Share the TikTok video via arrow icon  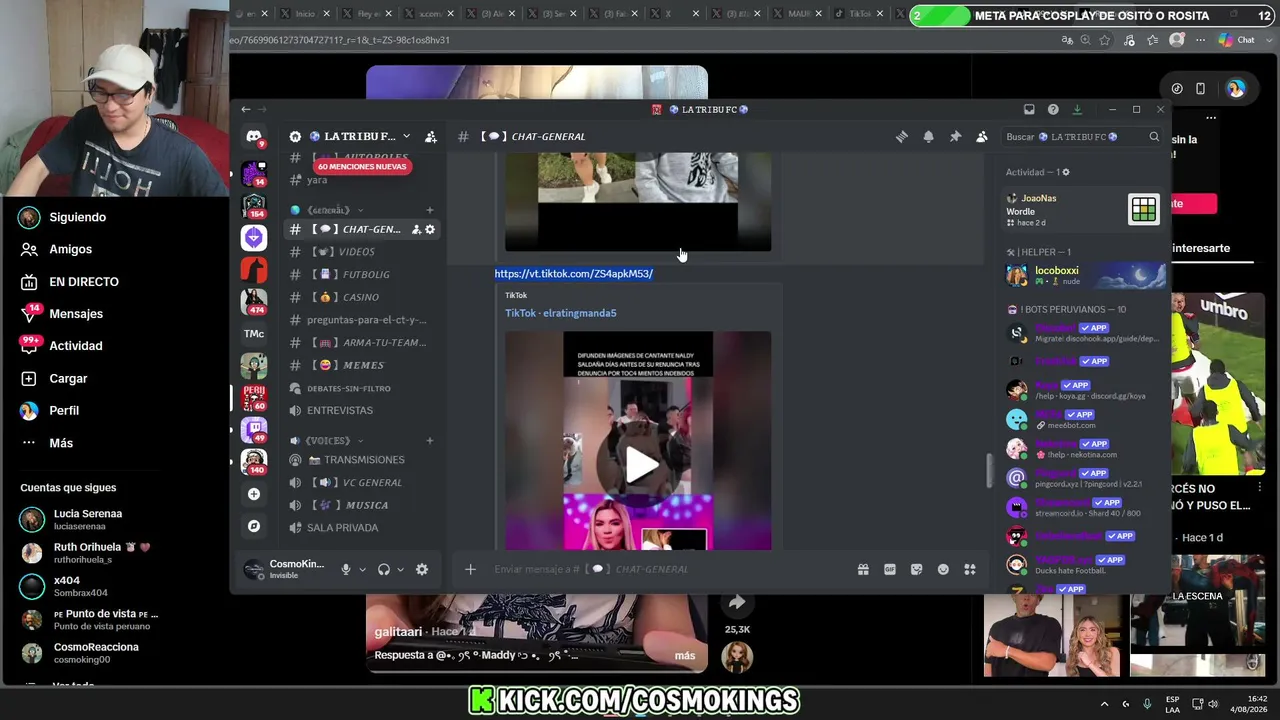[x=737, y=602]
